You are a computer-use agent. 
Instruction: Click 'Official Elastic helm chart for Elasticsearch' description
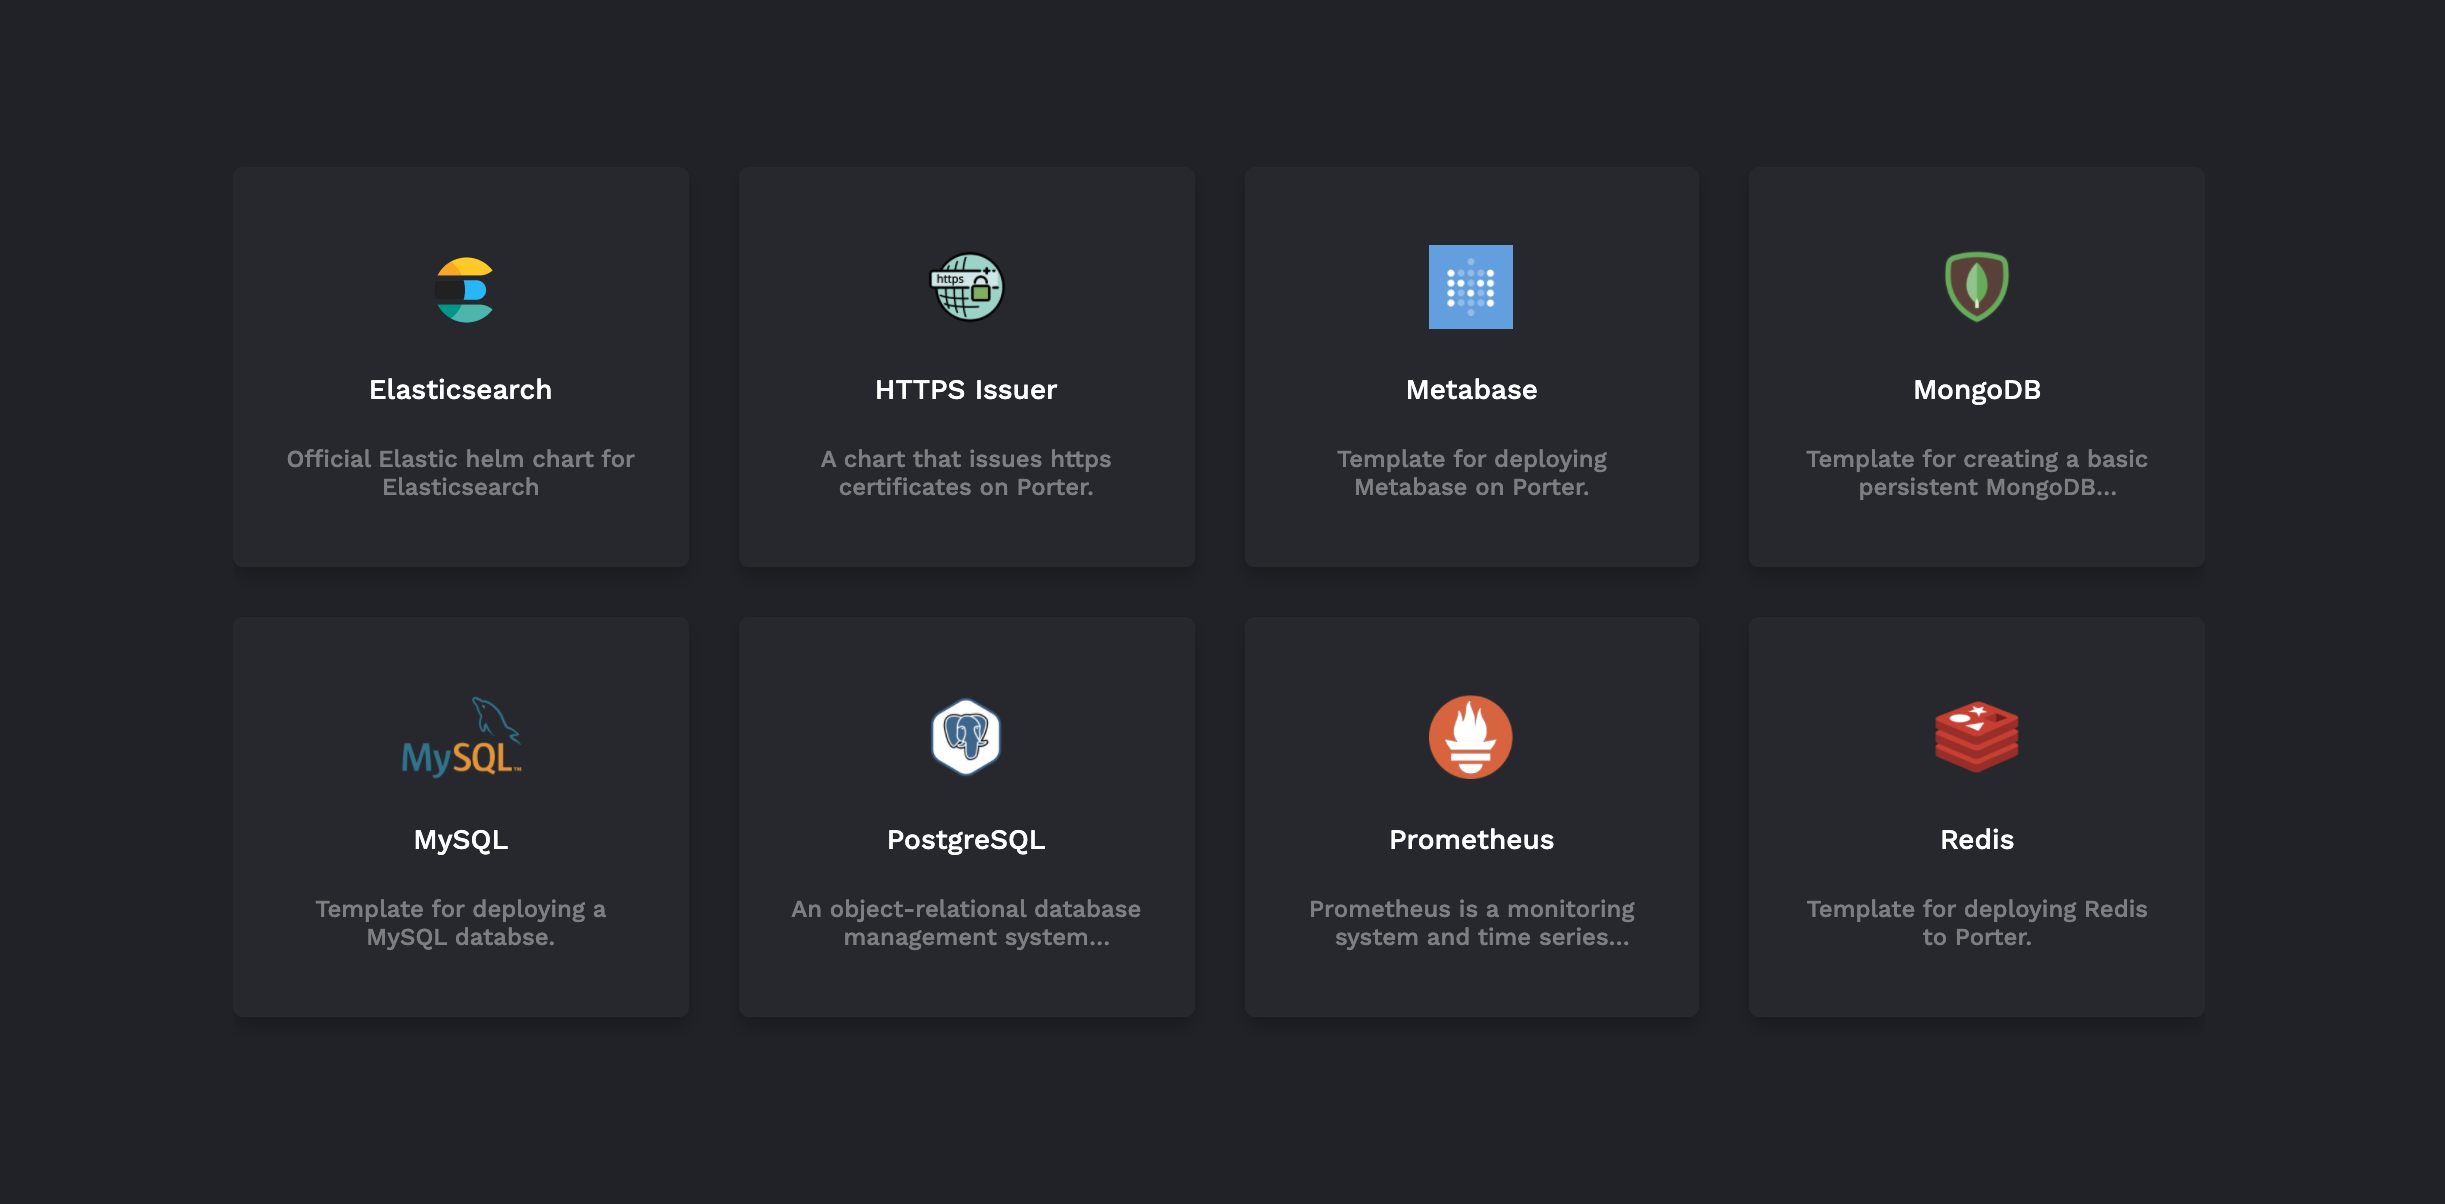(x=460, y=473)
